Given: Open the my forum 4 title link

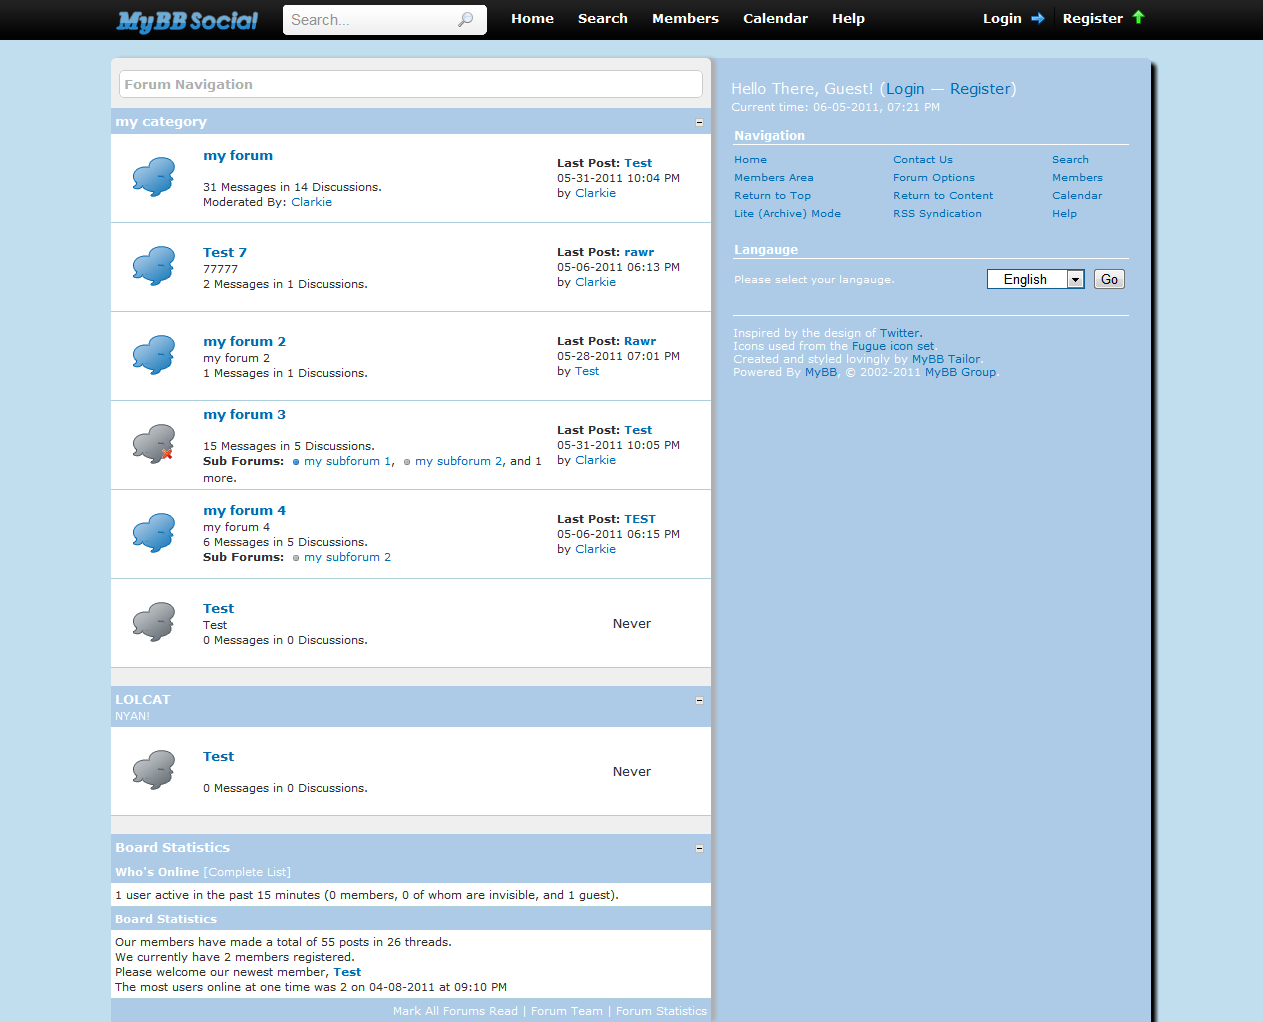Looking at the screenshot, I should click(244, 511).
